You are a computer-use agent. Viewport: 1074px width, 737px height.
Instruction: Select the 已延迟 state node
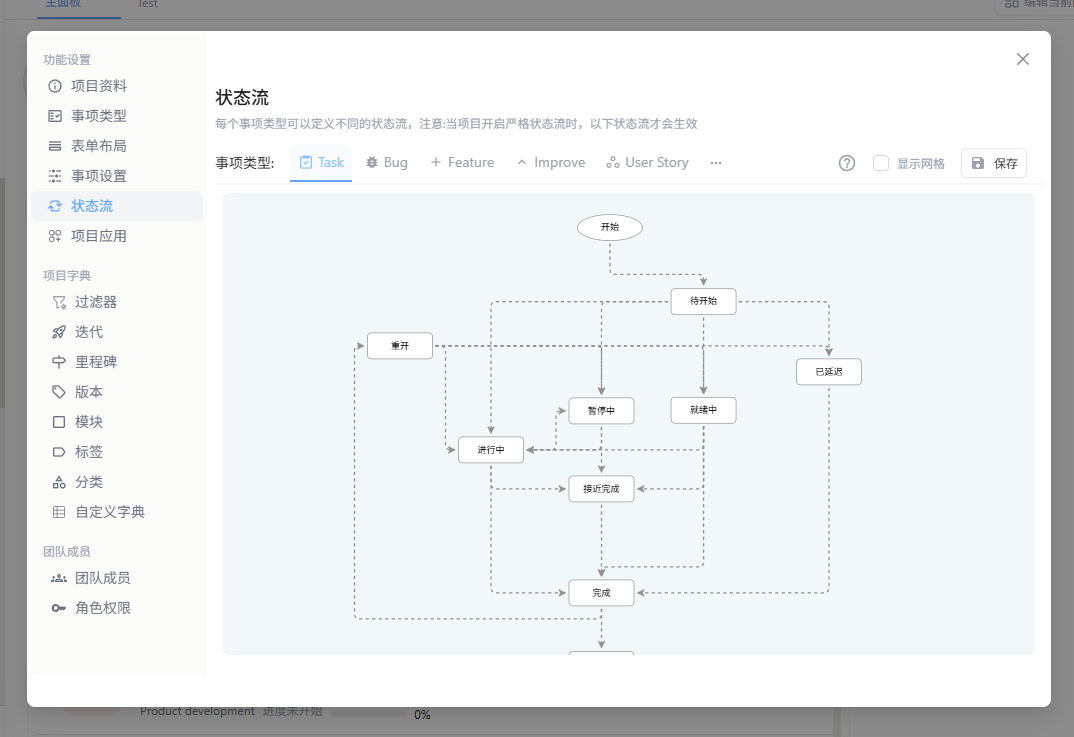coord(829,372)
